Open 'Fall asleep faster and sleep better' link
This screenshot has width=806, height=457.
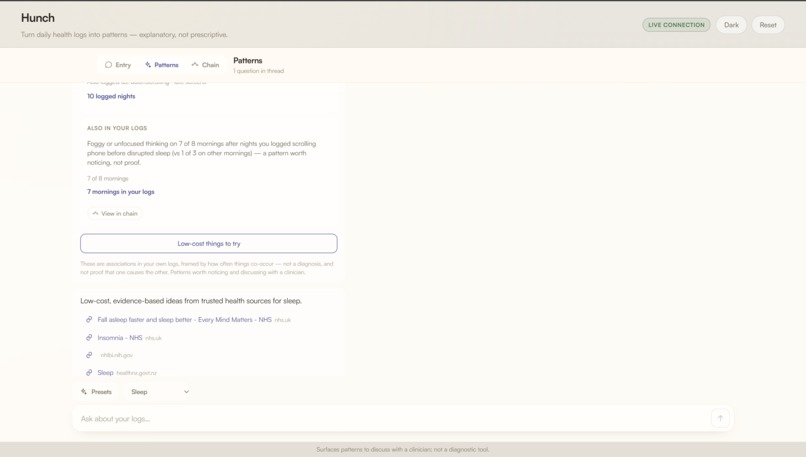185,320
